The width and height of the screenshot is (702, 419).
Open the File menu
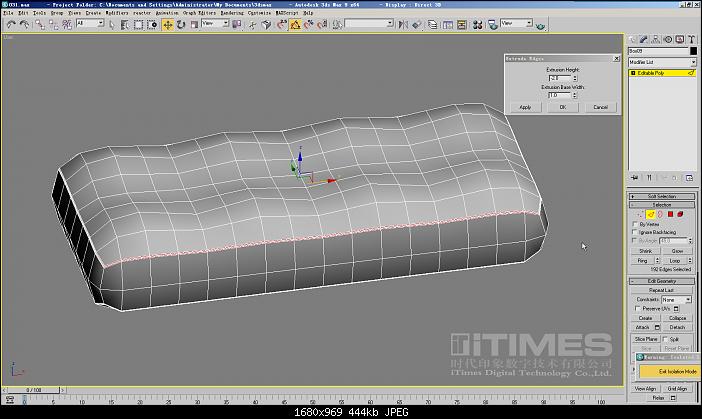(x=8, y=13)
